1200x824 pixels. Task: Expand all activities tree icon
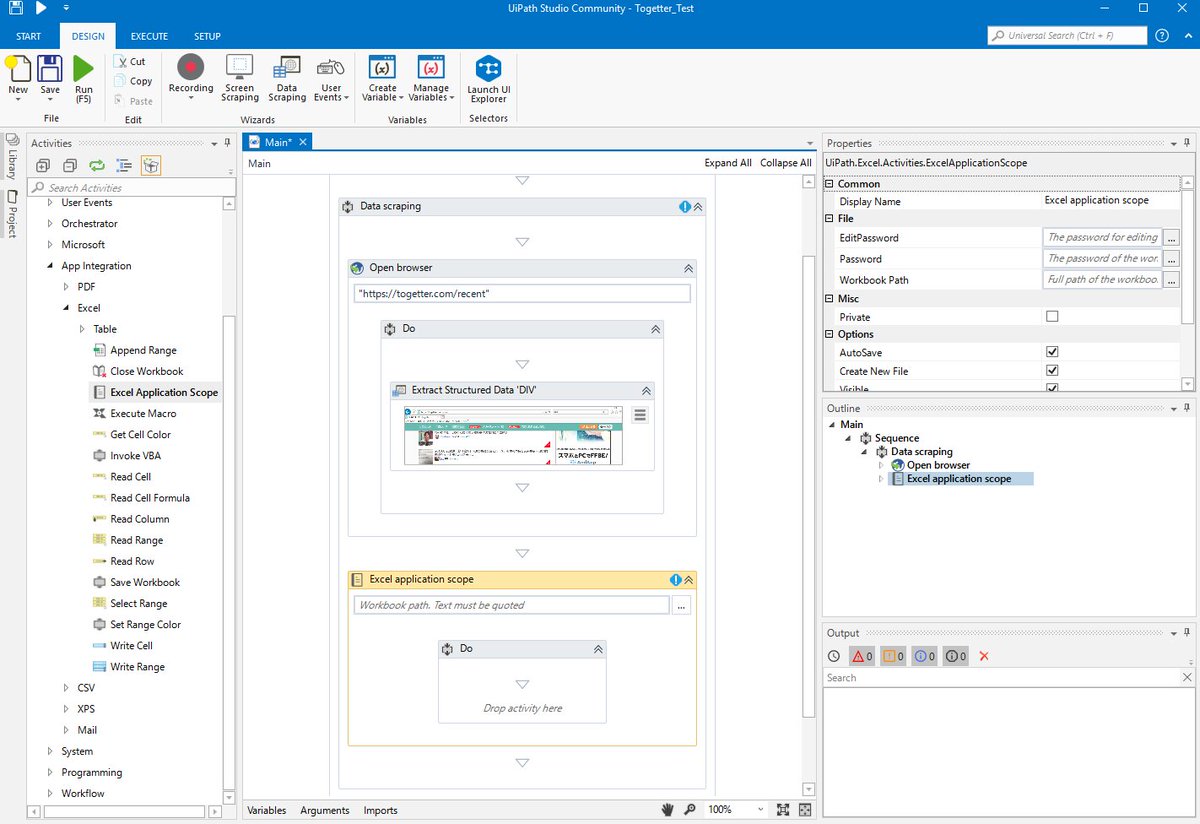coord(43,165)
